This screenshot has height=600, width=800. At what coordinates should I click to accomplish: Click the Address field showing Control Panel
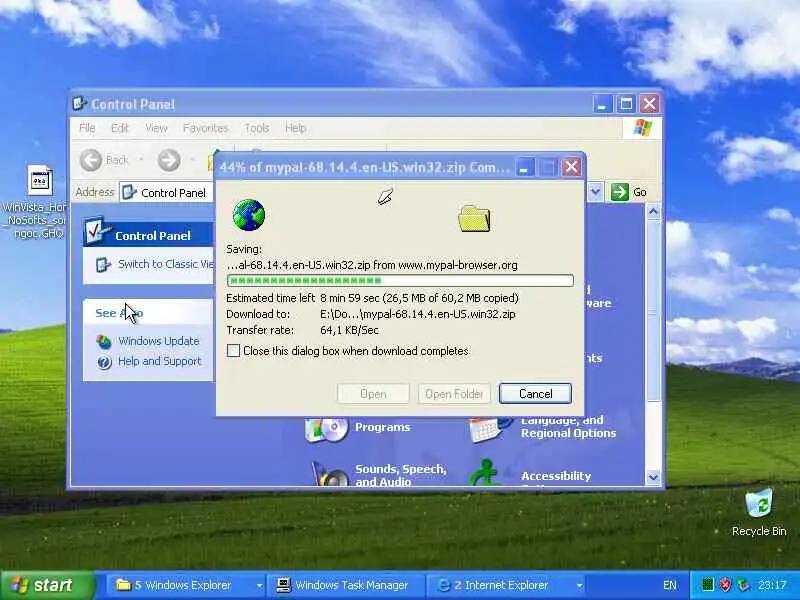coord(167,192)
